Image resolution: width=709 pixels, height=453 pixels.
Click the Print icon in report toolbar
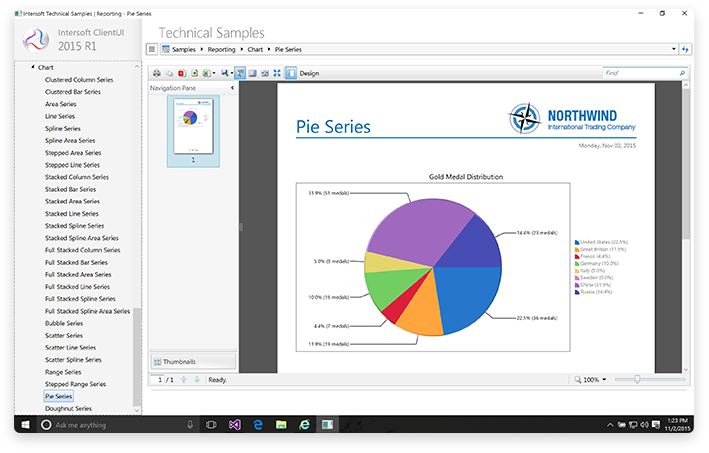156,73
